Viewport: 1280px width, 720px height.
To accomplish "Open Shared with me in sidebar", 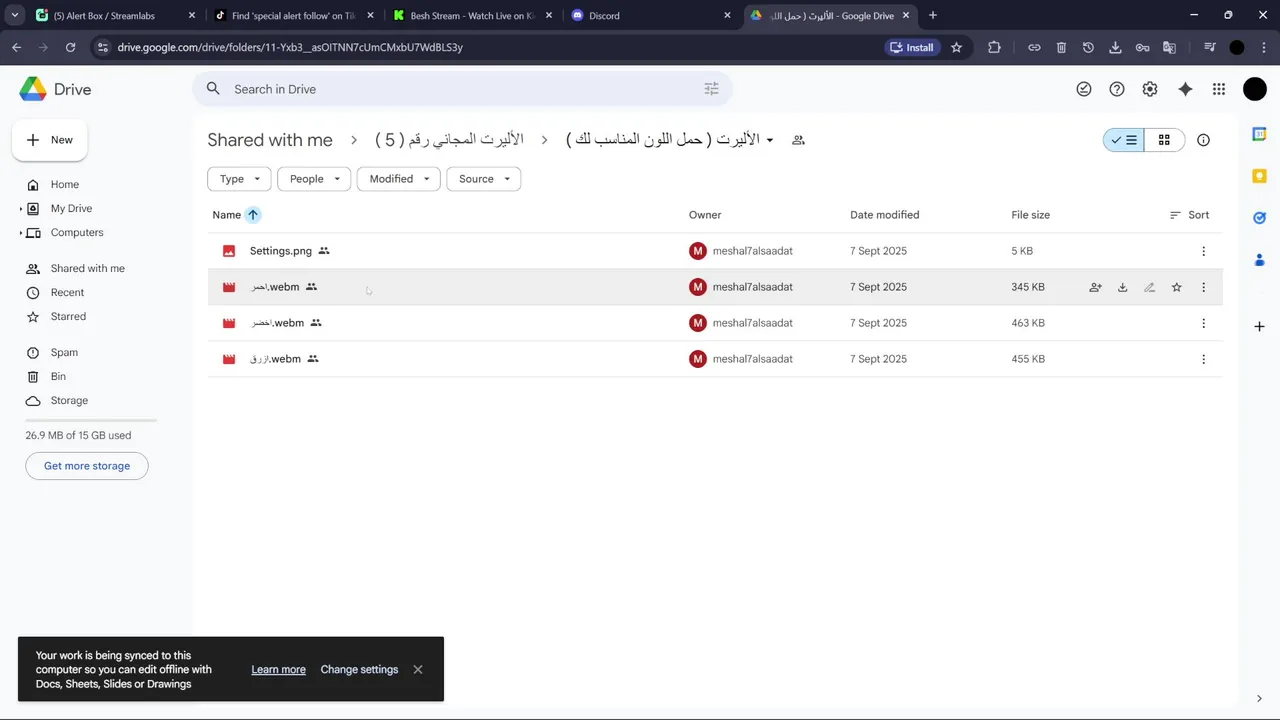I will coord(88,269).
